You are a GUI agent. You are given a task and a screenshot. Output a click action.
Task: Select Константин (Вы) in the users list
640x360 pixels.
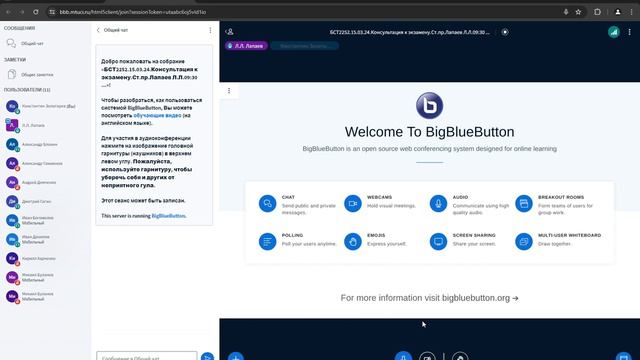pyautogui.click(x=45, y=106)
